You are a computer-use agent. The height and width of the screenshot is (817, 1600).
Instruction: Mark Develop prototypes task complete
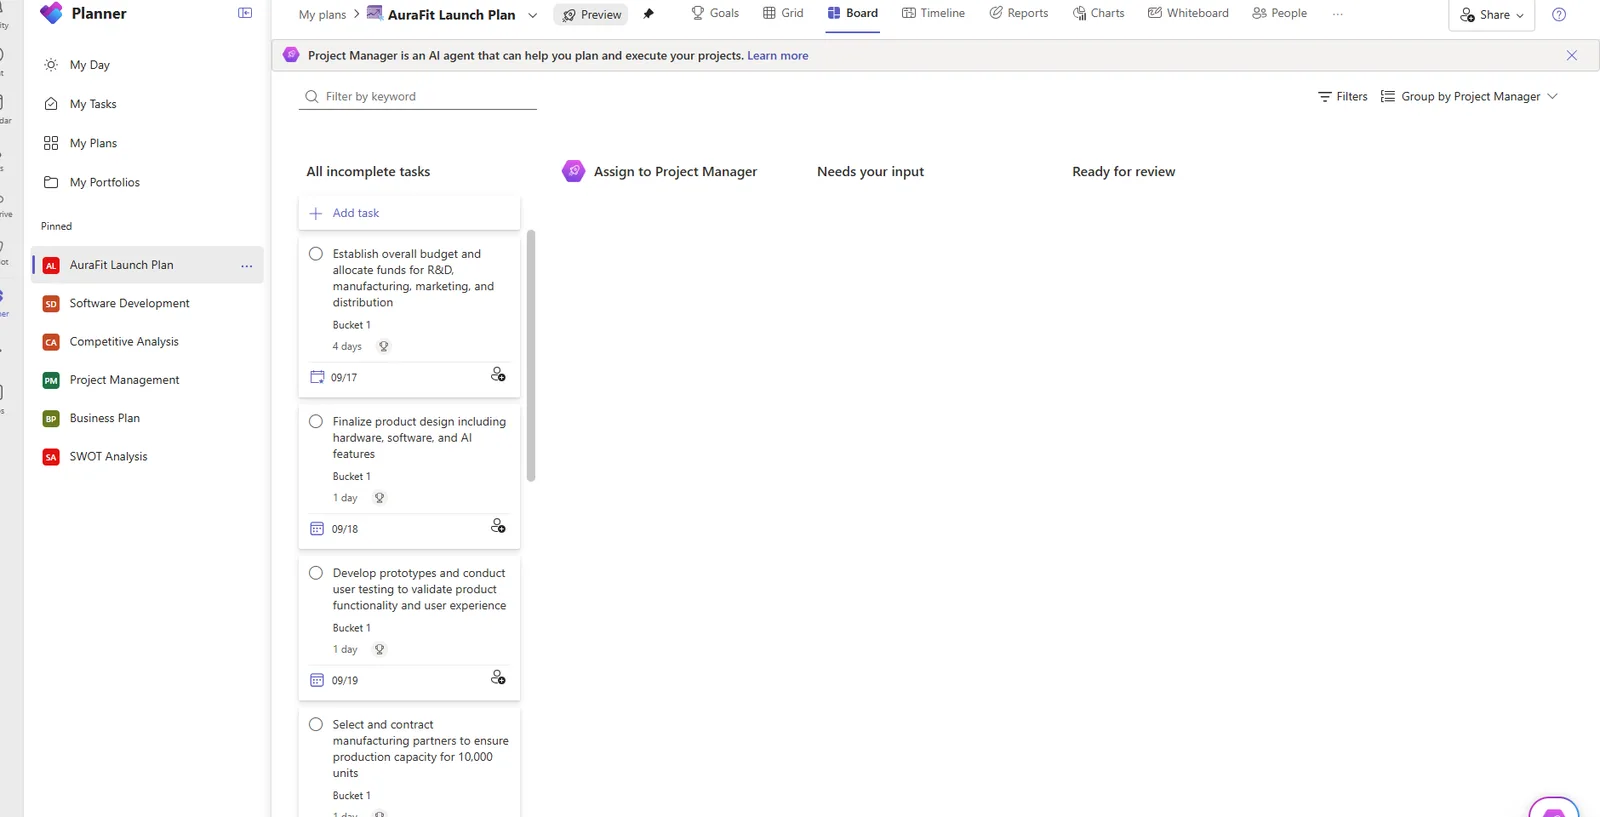[x=316, y=573]
